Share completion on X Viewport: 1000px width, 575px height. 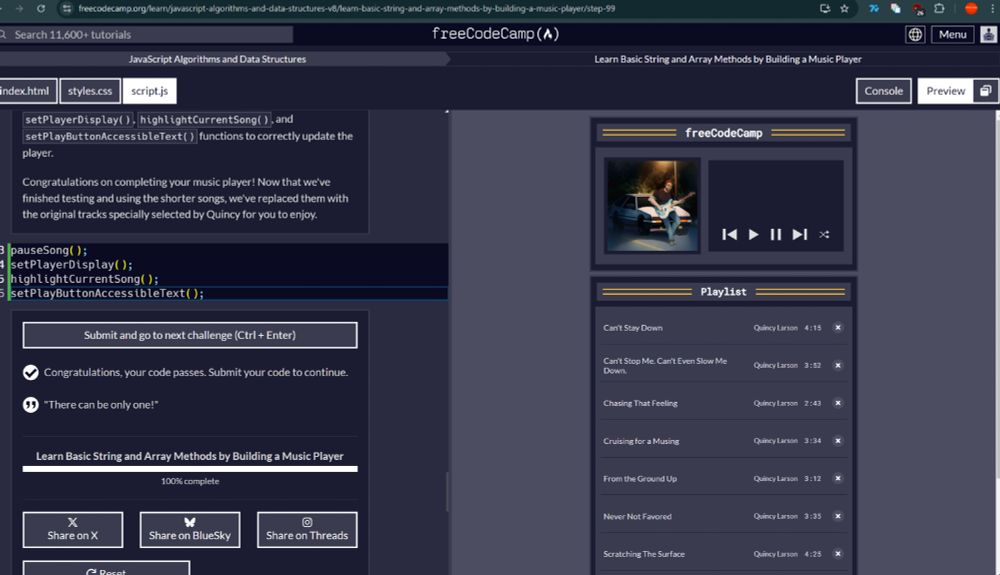click(73, 530)
